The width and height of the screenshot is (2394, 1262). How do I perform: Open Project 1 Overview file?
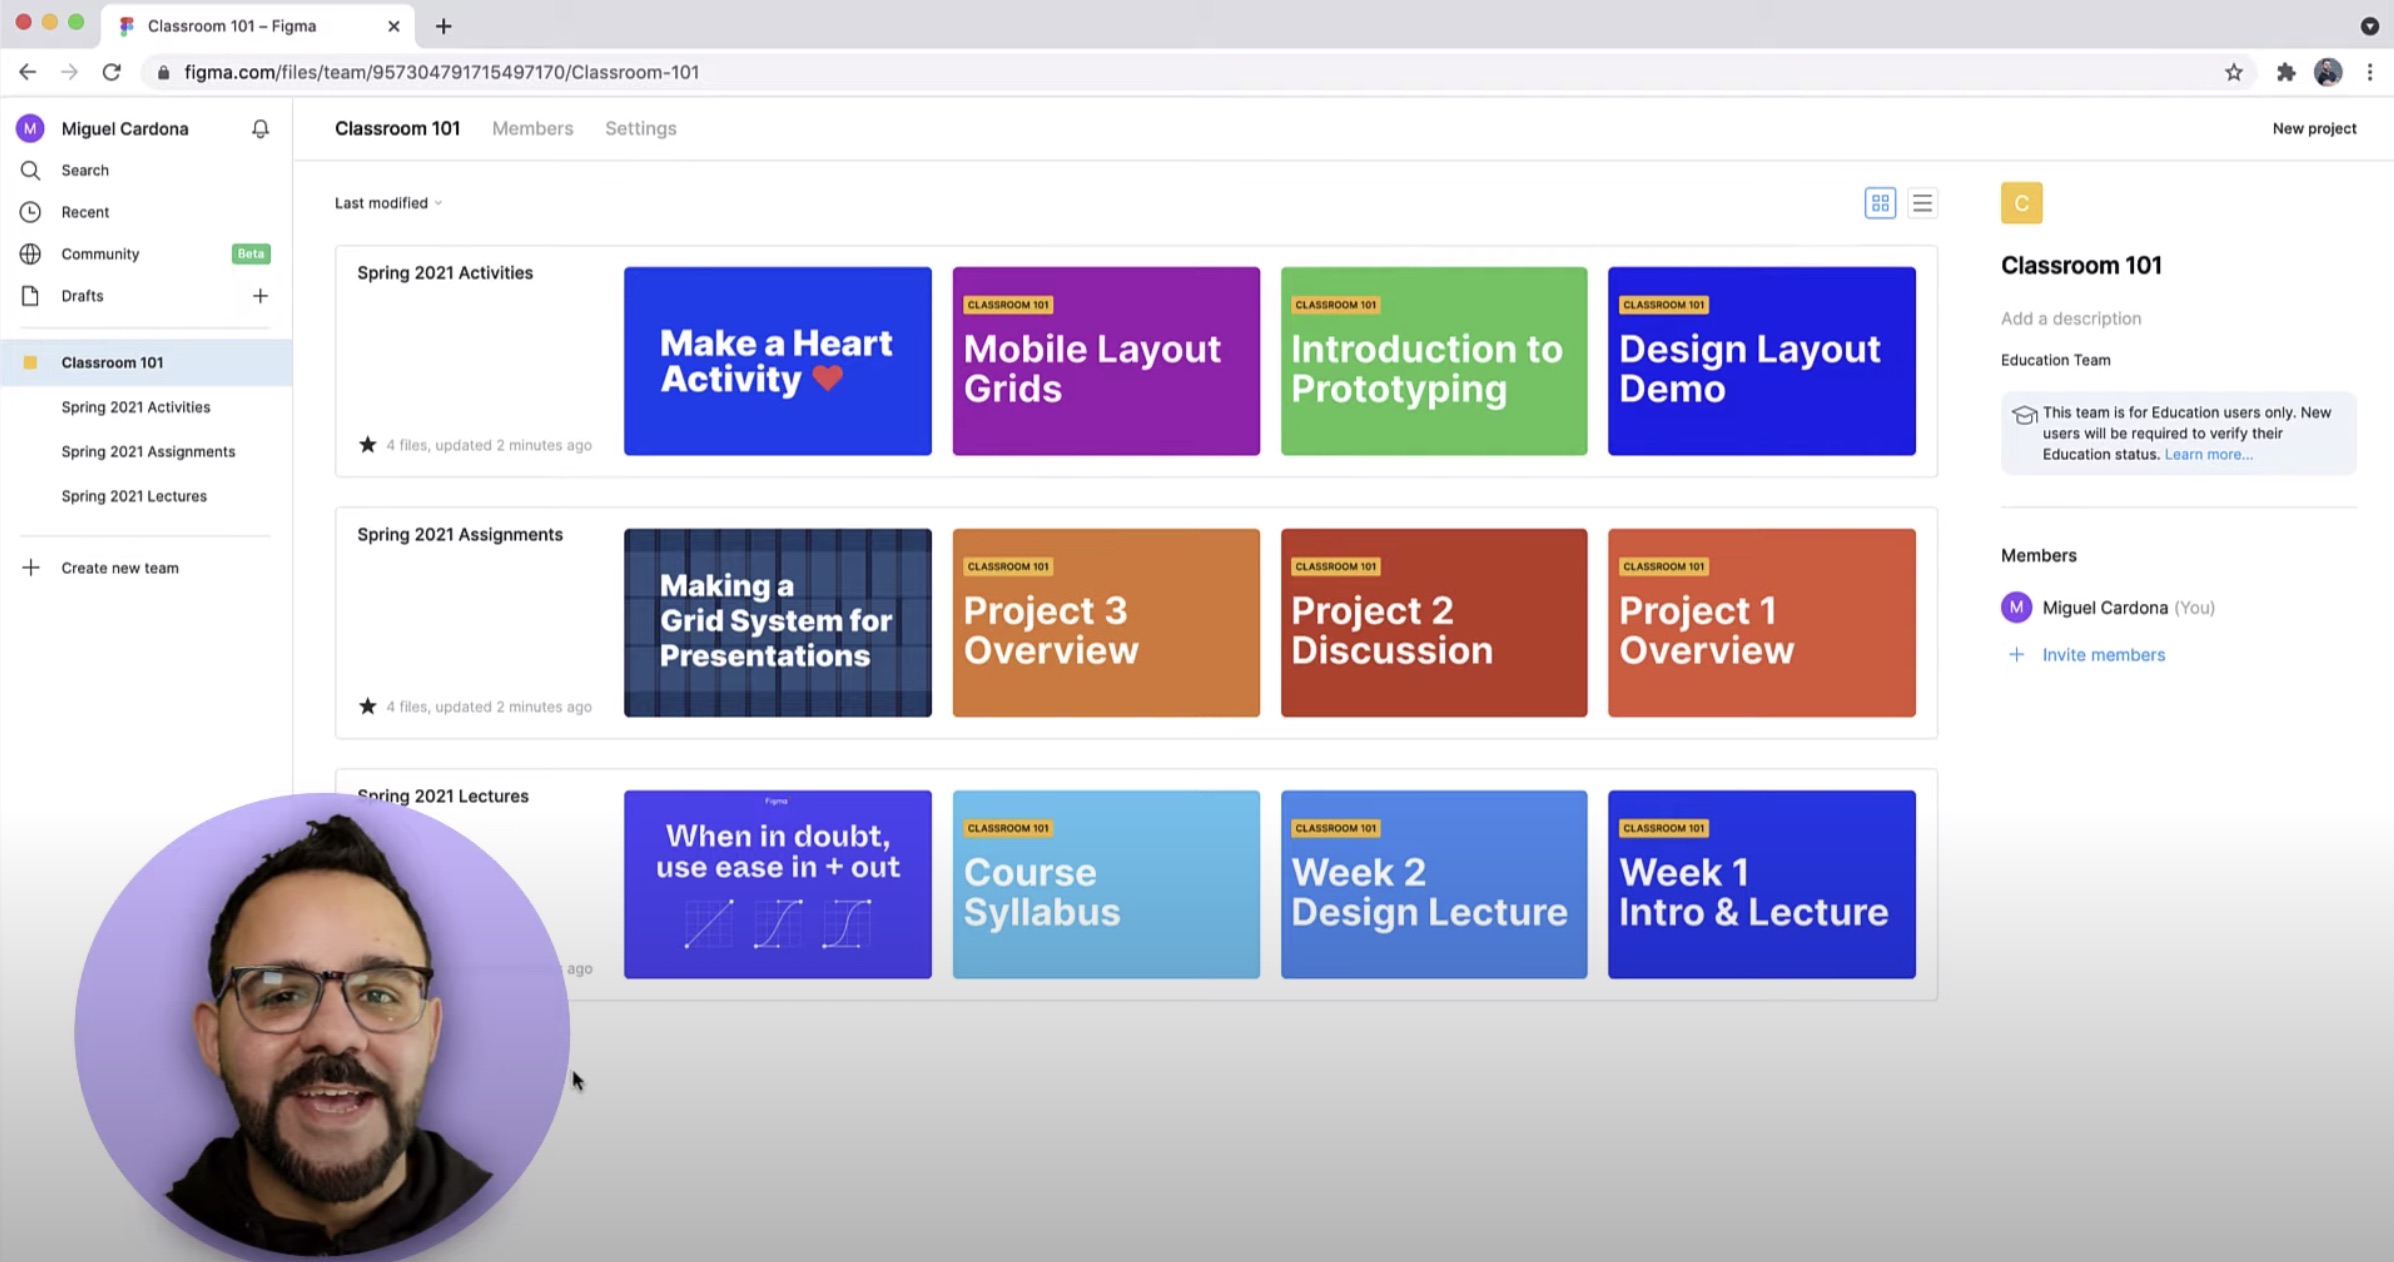tap(1762, 623)
